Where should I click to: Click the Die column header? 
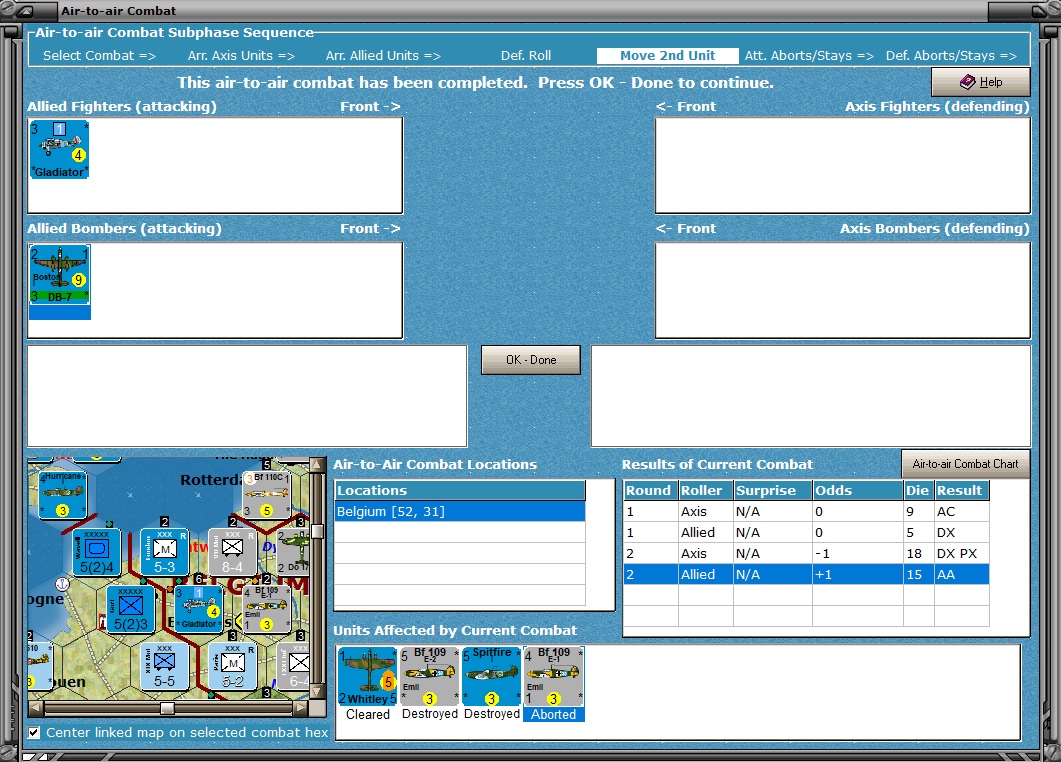(x=918, y=491)
